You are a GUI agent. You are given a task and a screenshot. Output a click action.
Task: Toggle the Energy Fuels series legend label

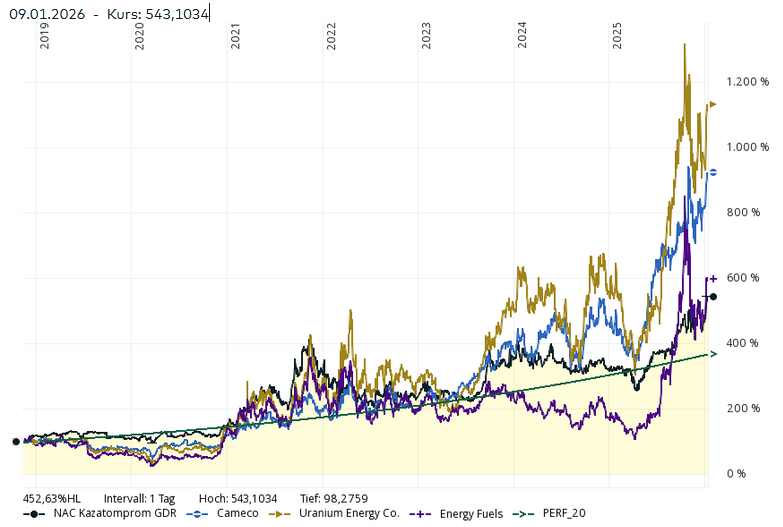click(x=471, y=513)
